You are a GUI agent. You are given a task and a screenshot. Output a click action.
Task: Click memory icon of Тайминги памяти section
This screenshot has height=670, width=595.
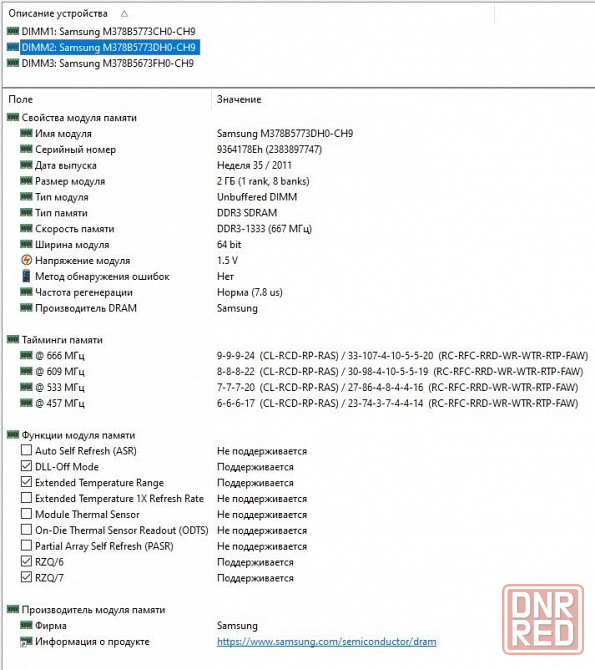[x=13, y=340]
